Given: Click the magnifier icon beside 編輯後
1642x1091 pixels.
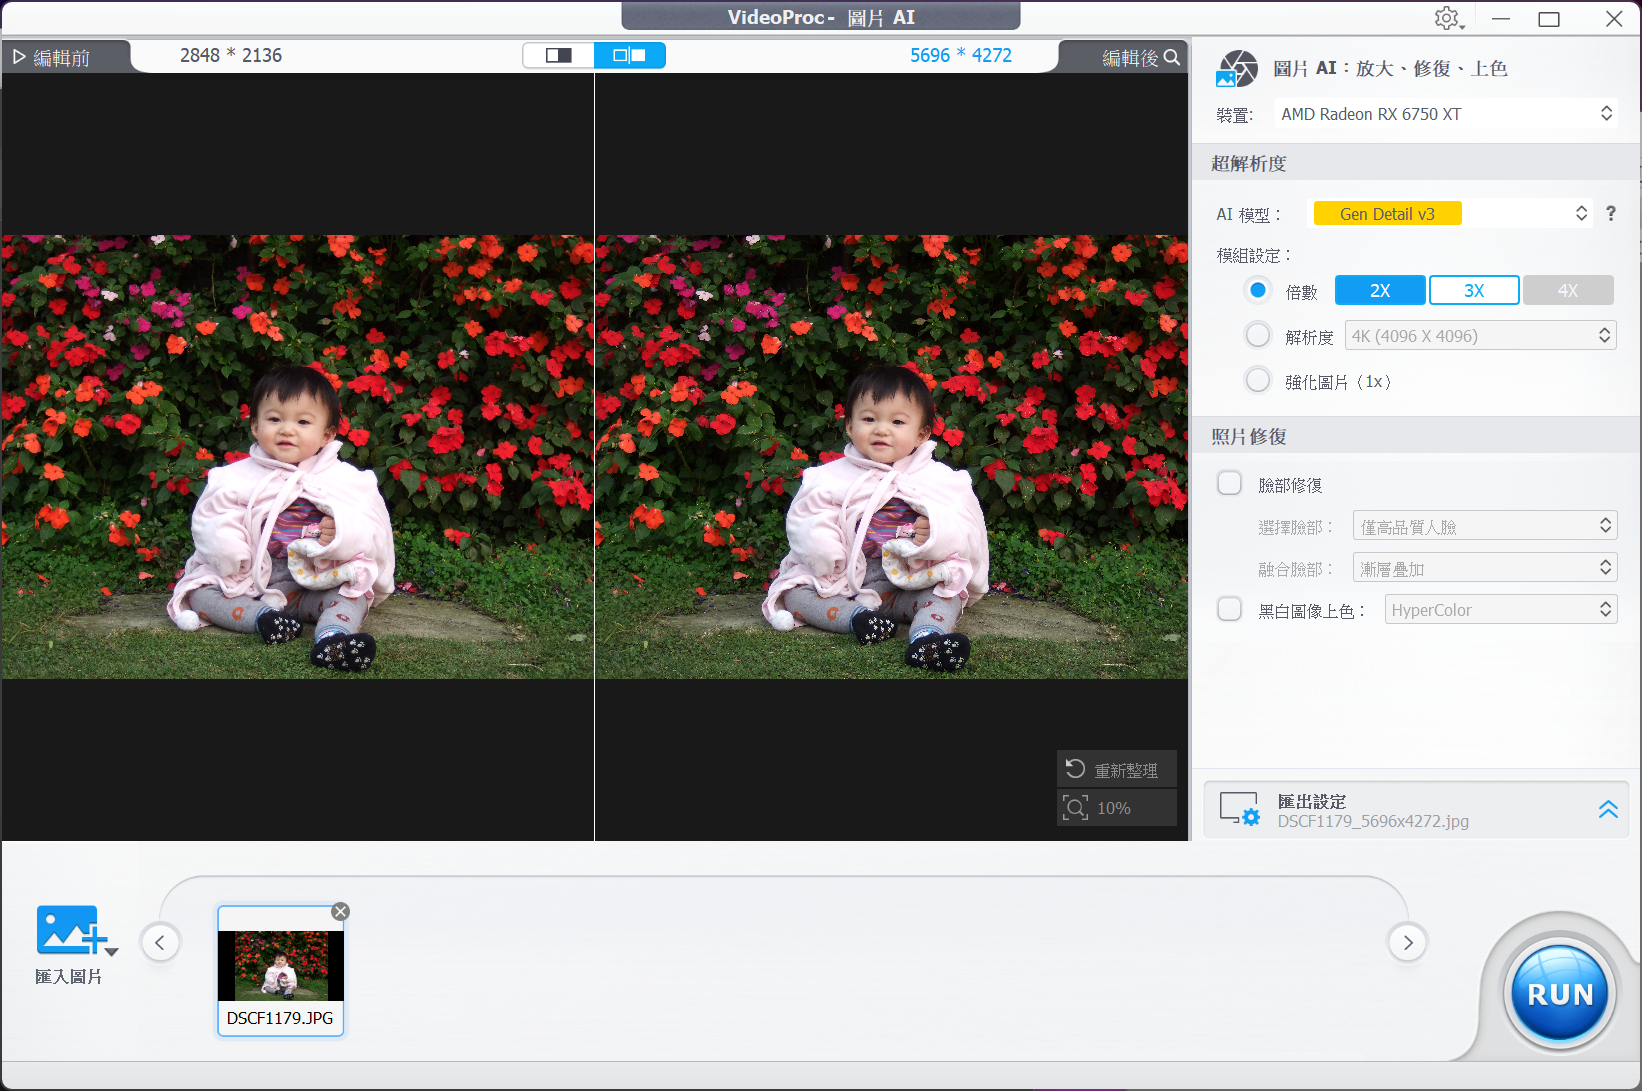Looking at the screenshot, I should click(1172, 58).
